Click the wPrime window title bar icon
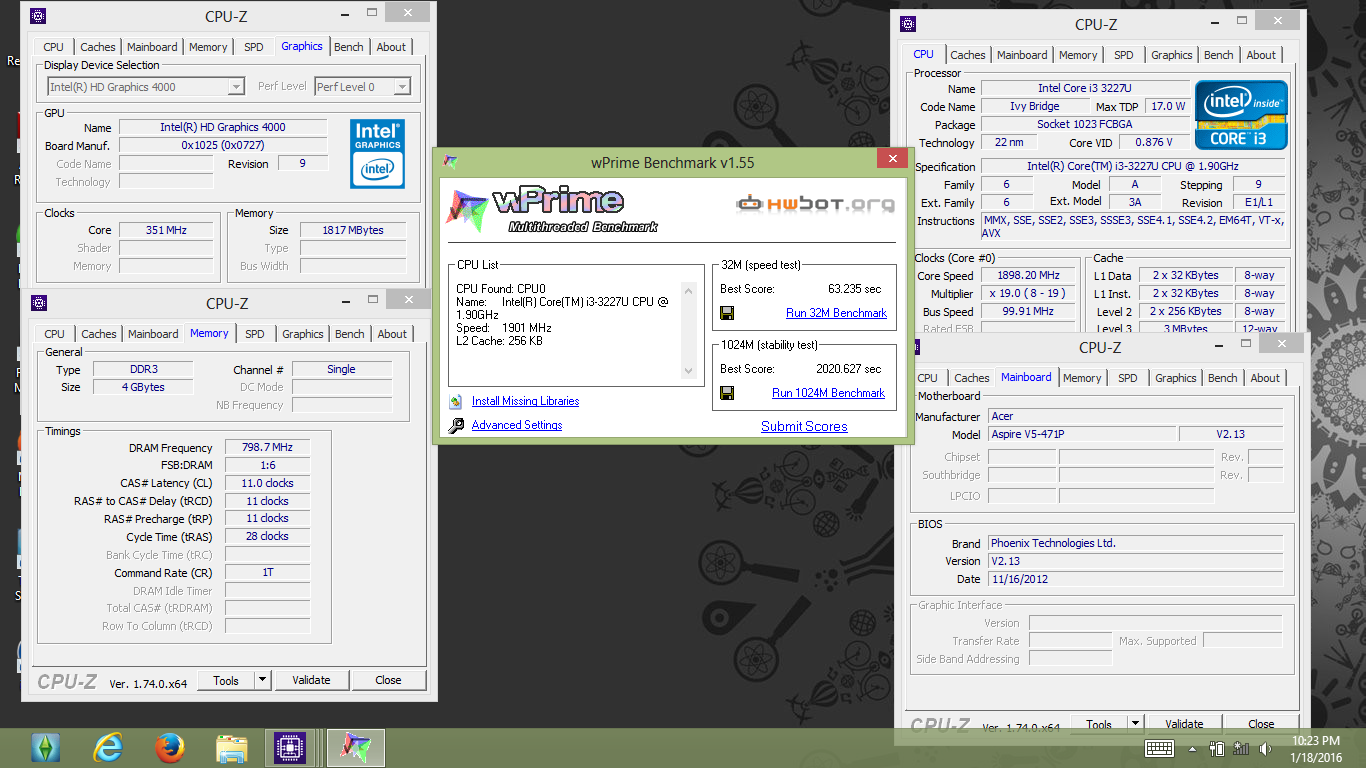 pos(451,162)
